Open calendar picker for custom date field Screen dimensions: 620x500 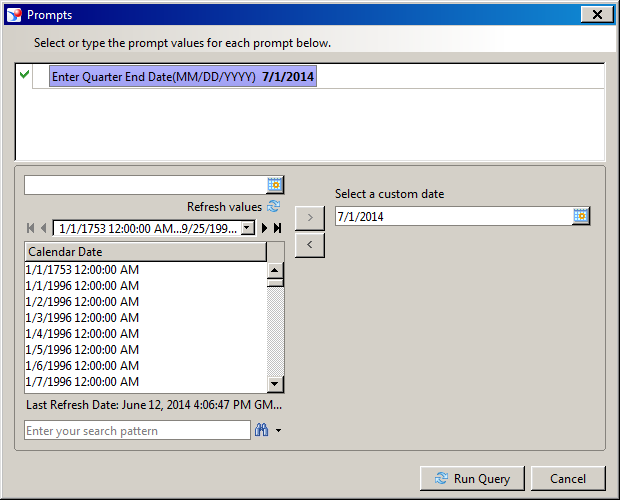point(581,216)
